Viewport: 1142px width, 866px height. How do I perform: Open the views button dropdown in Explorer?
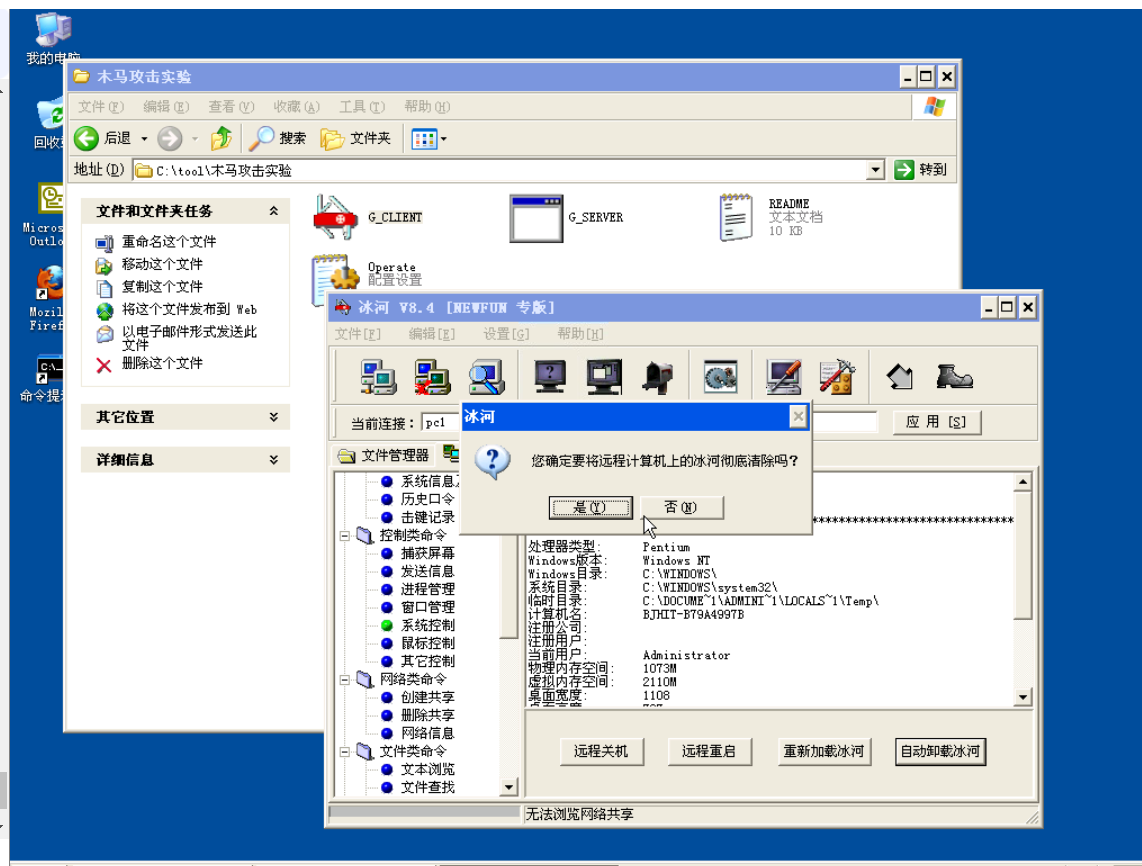(444, 138)
